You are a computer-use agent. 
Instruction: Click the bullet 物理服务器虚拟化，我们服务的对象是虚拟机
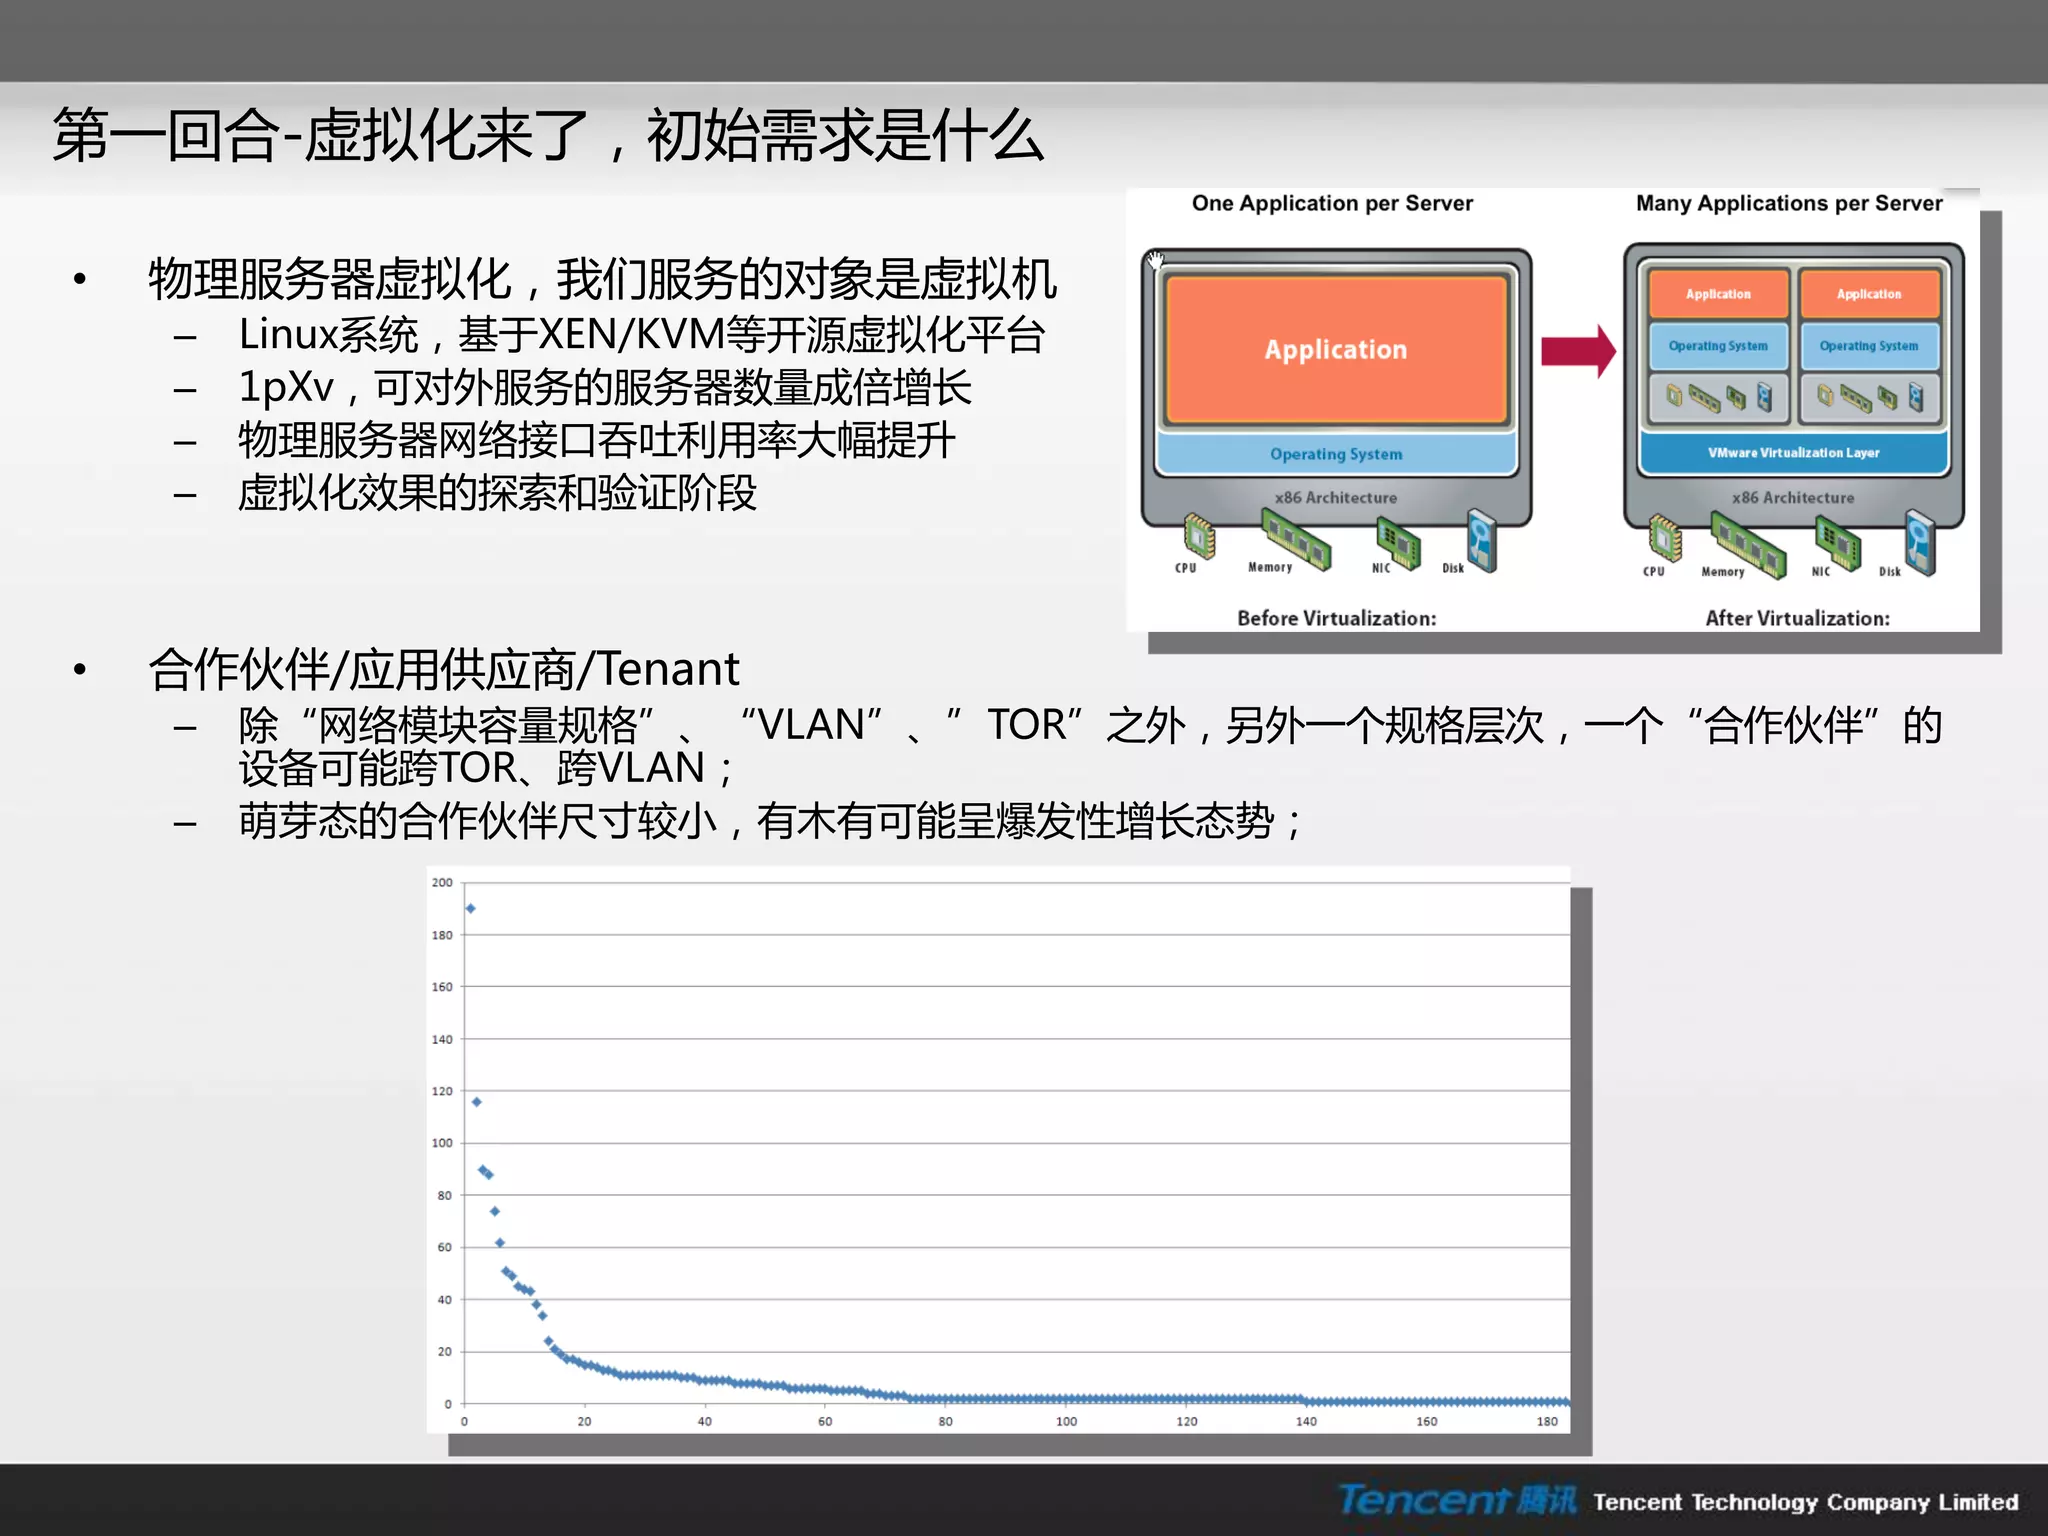[x=602, y=279]
